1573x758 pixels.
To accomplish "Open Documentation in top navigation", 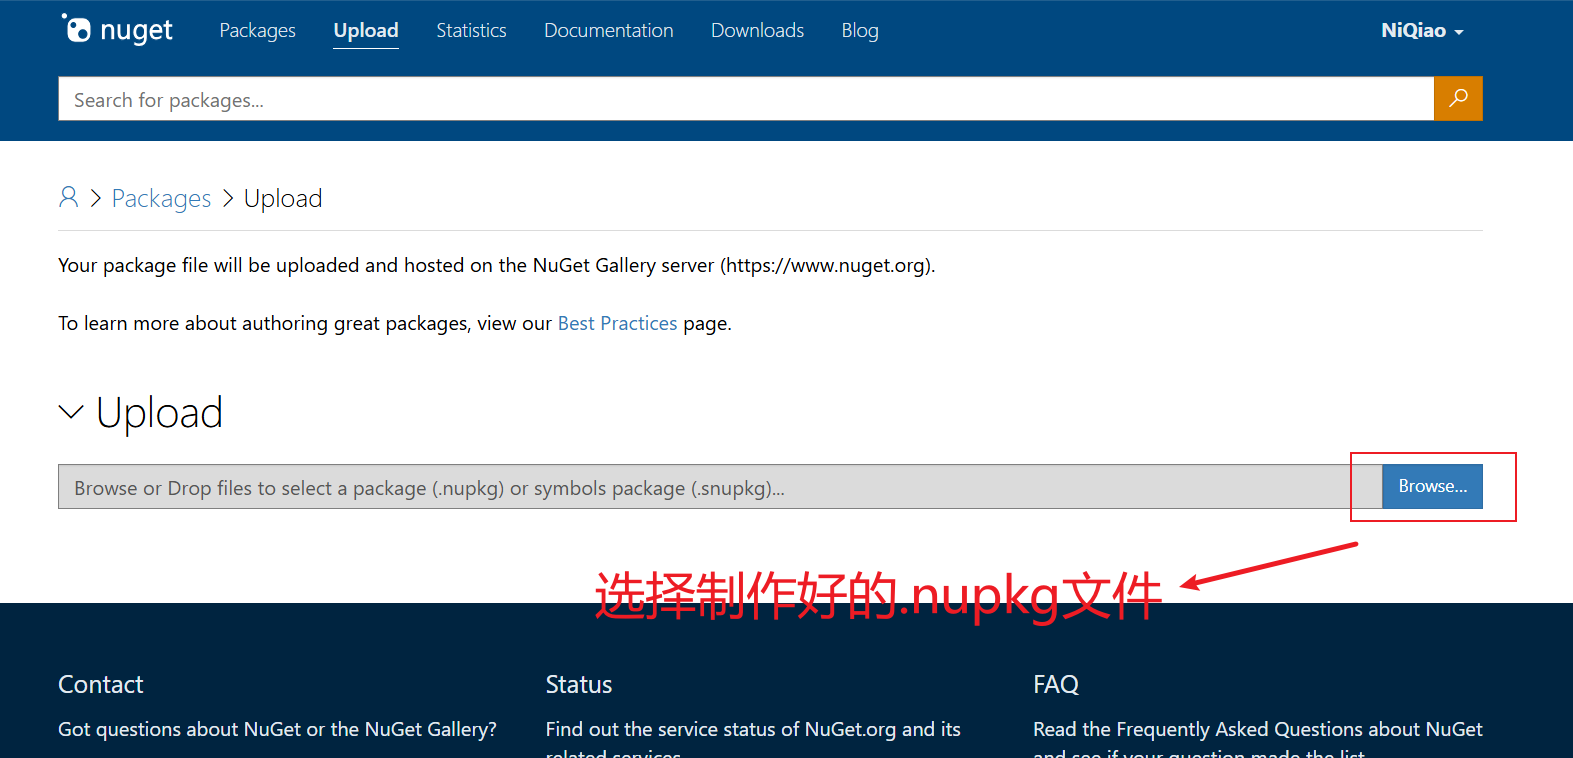I will (609, 31).
